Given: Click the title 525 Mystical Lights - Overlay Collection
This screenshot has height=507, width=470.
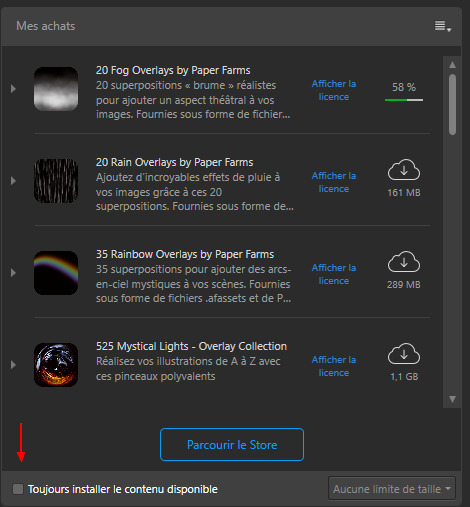Looking at the screenshot, I should [191, 346].
